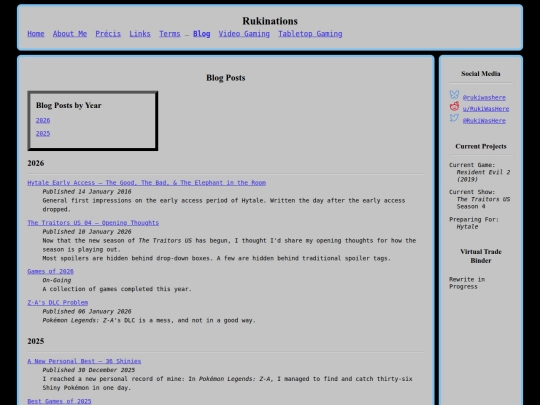Viewport: 540px width, 405px height.
Task: Go to the About Me page
Action: click(70, 34)
